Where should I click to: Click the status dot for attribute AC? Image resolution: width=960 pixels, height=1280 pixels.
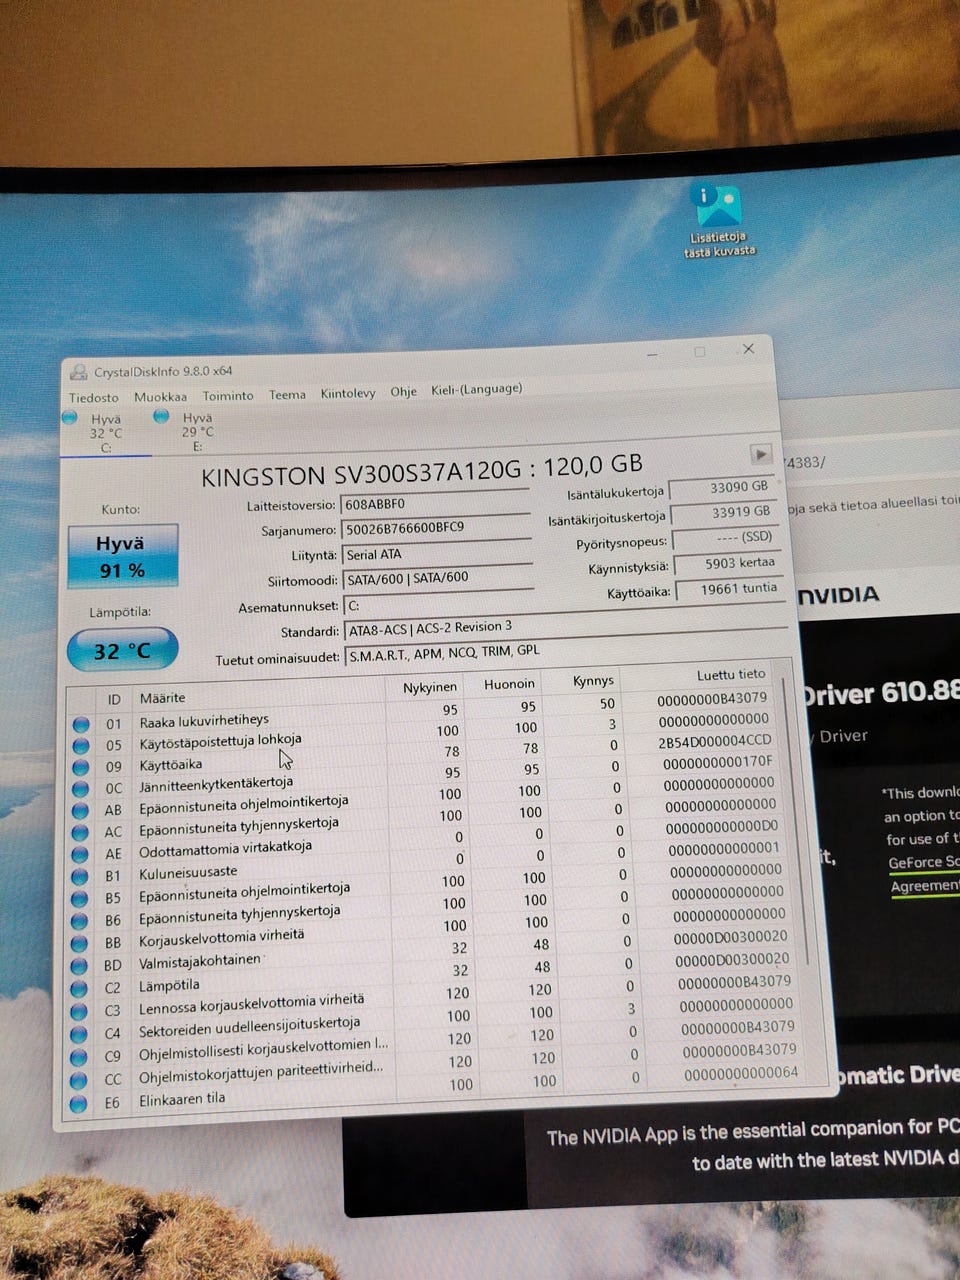click(x=80, y=833)
